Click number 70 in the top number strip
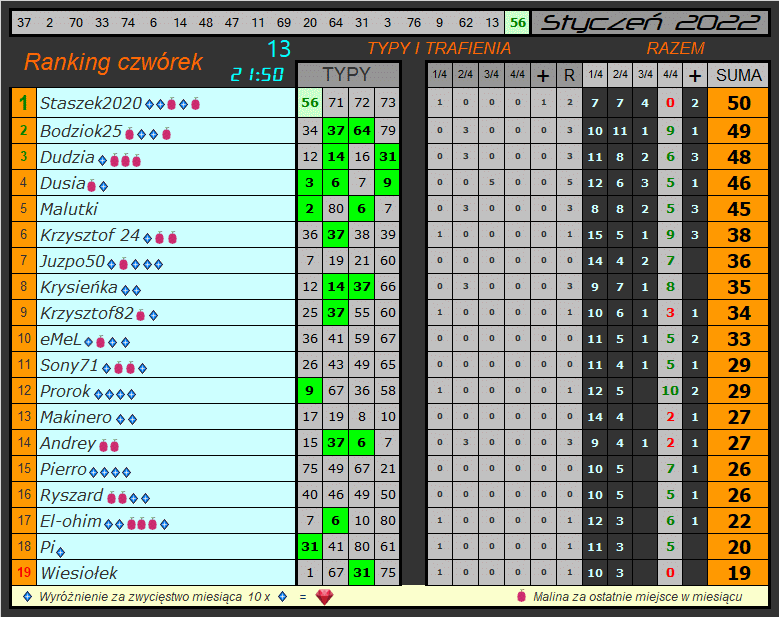779x617 pixels. [x=76, y=23]
